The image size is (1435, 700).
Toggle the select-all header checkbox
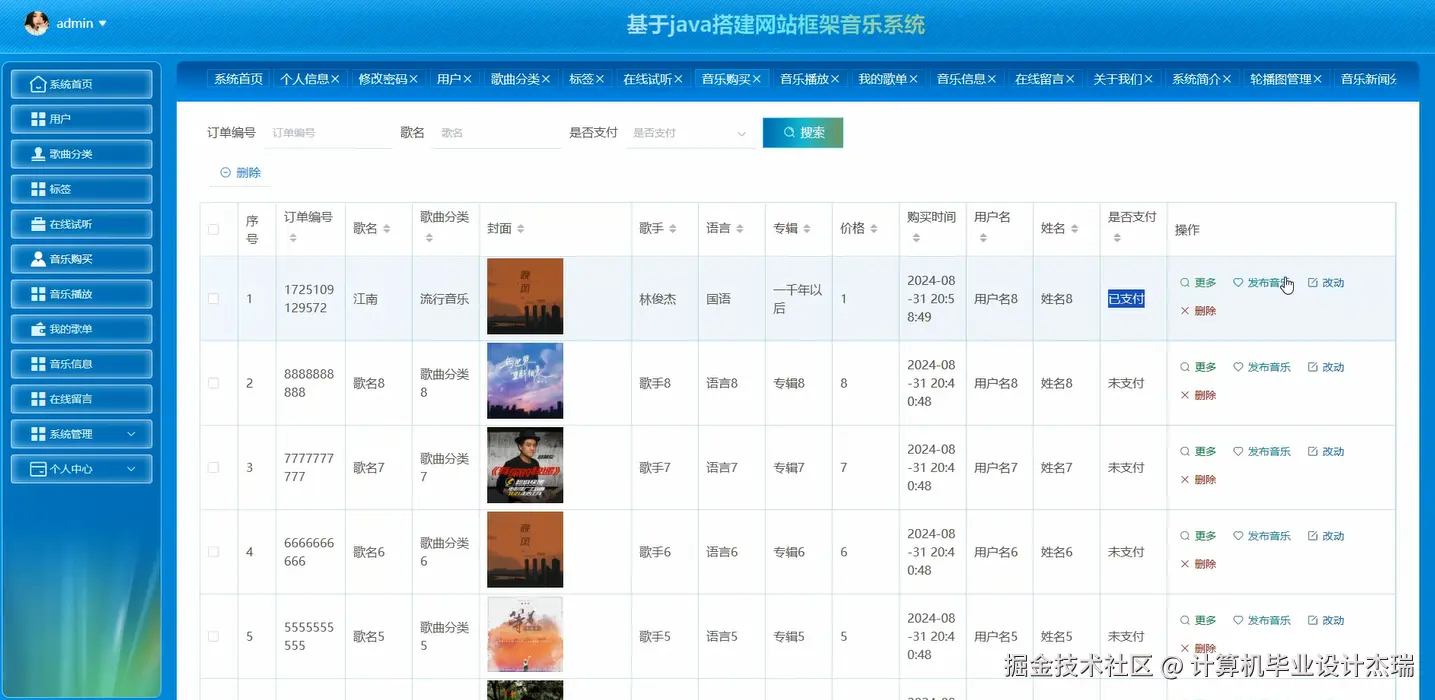213,229
